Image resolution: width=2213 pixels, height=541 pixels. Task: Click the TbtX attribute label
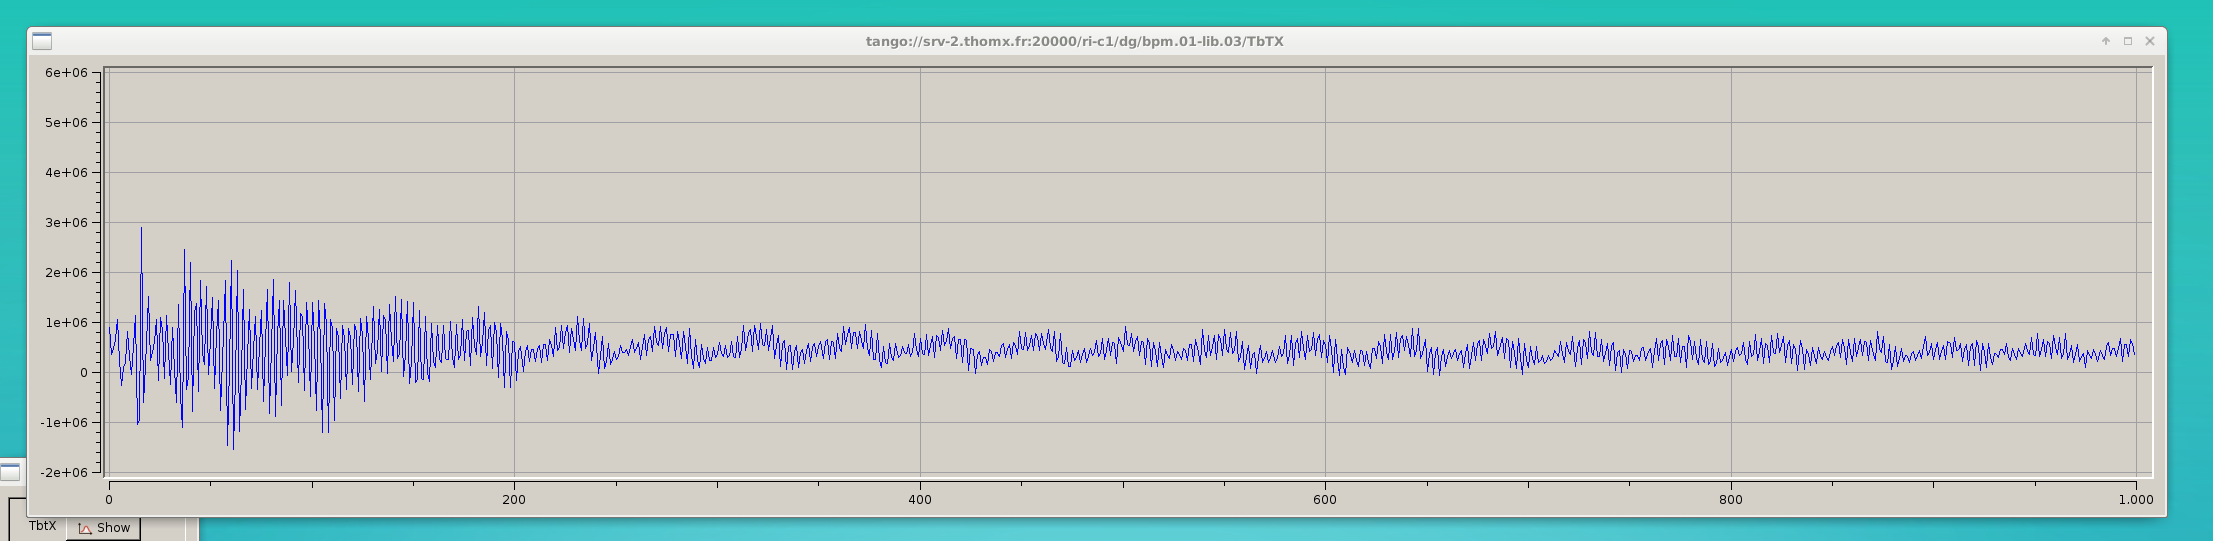42,526
